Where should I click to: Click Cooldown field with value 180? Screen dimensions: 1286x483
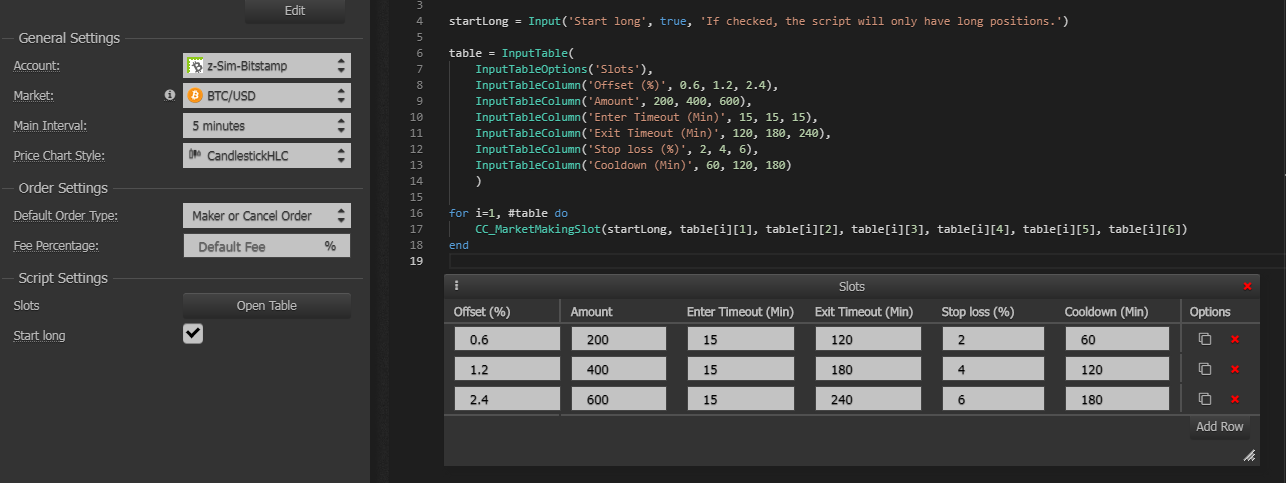(1117, 399)
